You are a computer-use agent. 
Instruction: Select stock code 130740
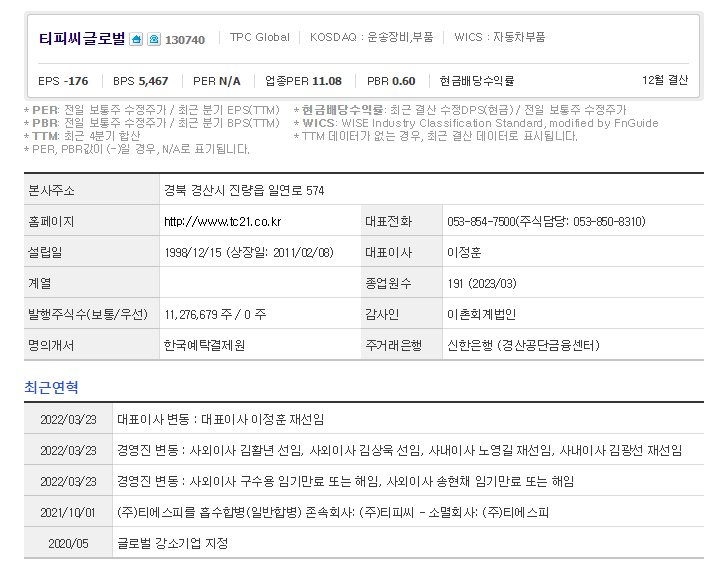185,40
